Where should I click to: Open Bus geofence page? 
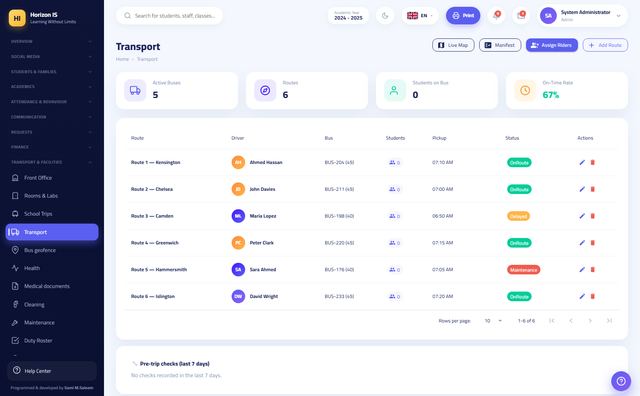pyautogui.click(x=52, y=250)
